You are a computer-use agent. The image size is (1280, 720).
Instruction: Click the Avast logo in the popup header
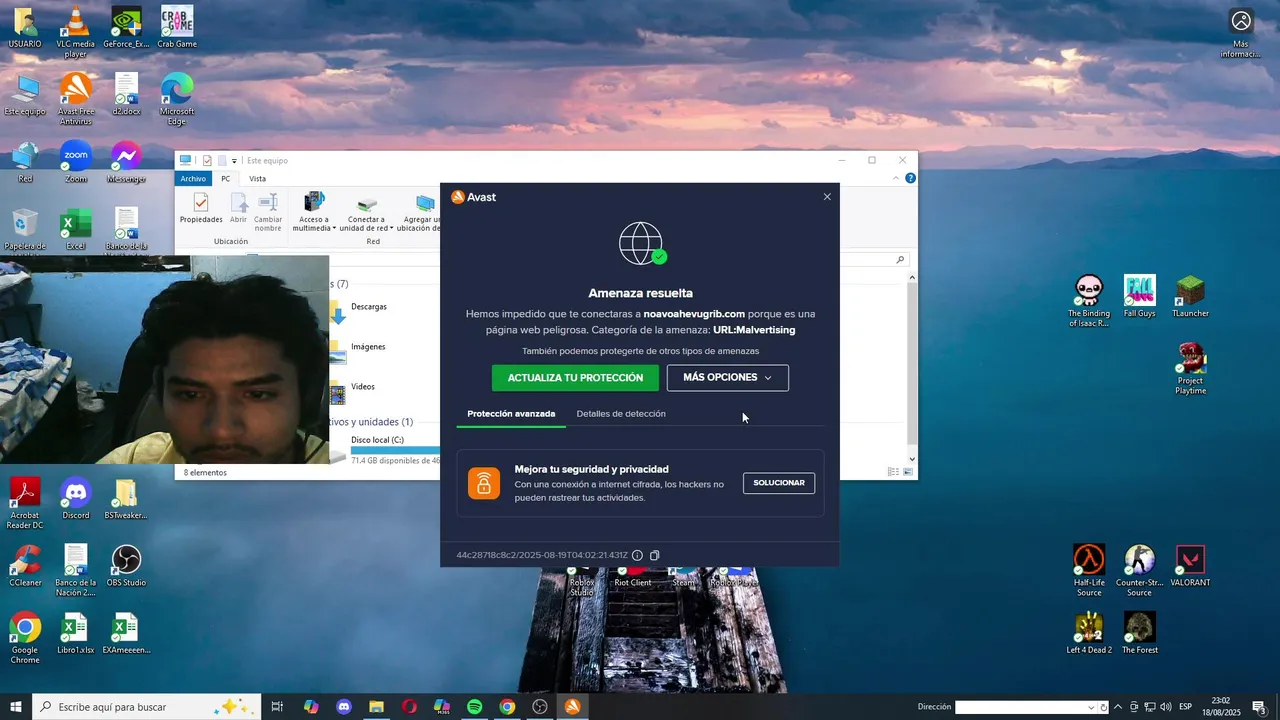point(474,197)
